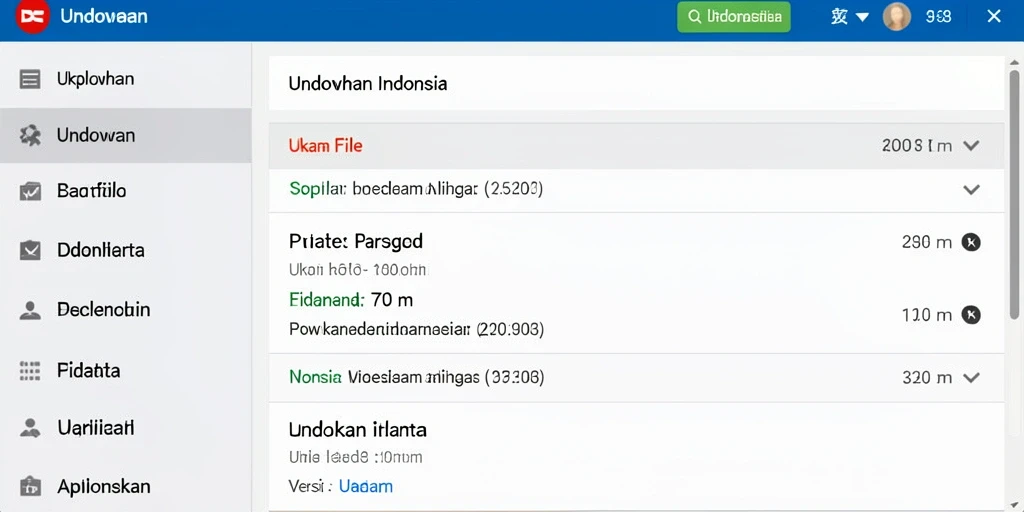Click the user avatar picture
Image resolution: width=1024 pixels, height=512 pixels.
[x=897, y=17]
